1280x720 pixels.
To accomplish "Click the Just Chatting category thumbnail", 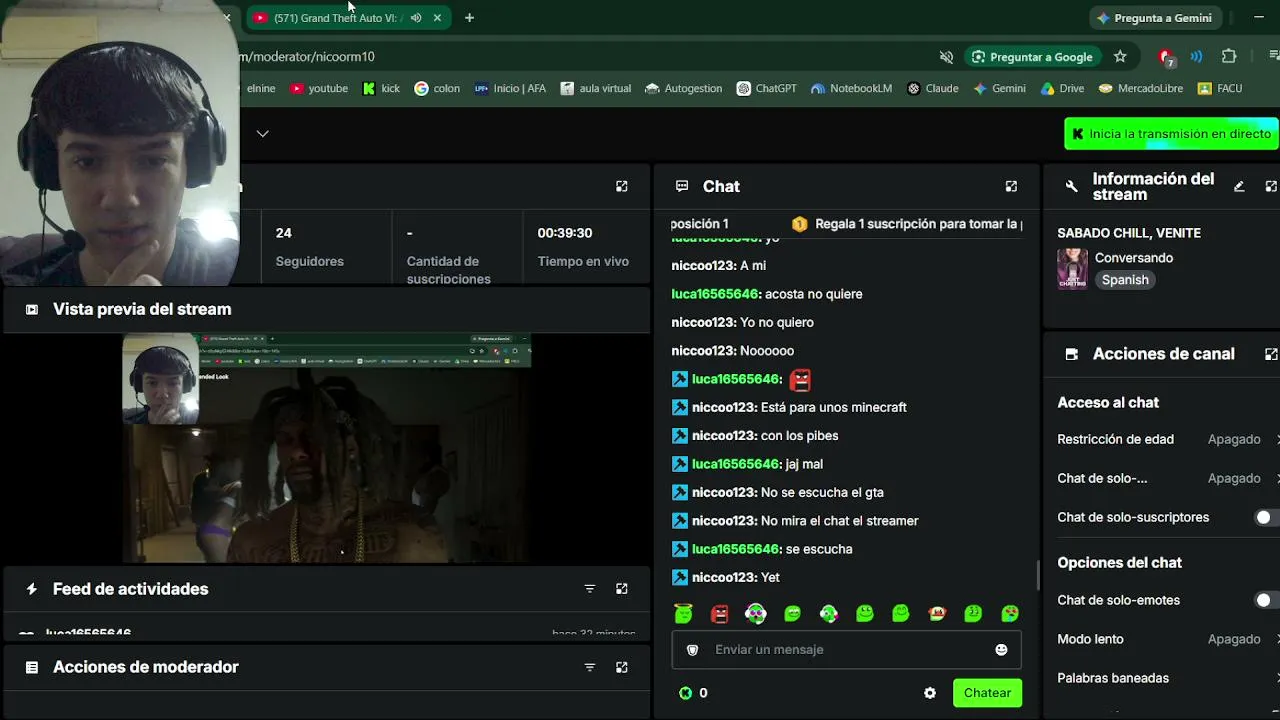I will (1072, 269).
